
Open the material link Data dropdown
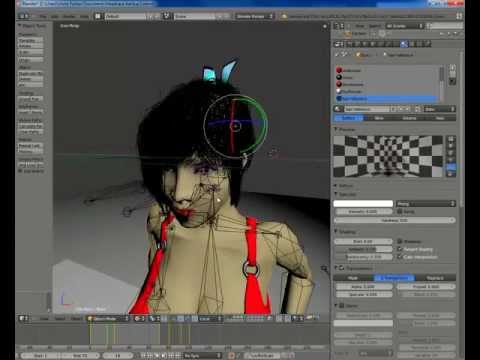tap(440, 109)
